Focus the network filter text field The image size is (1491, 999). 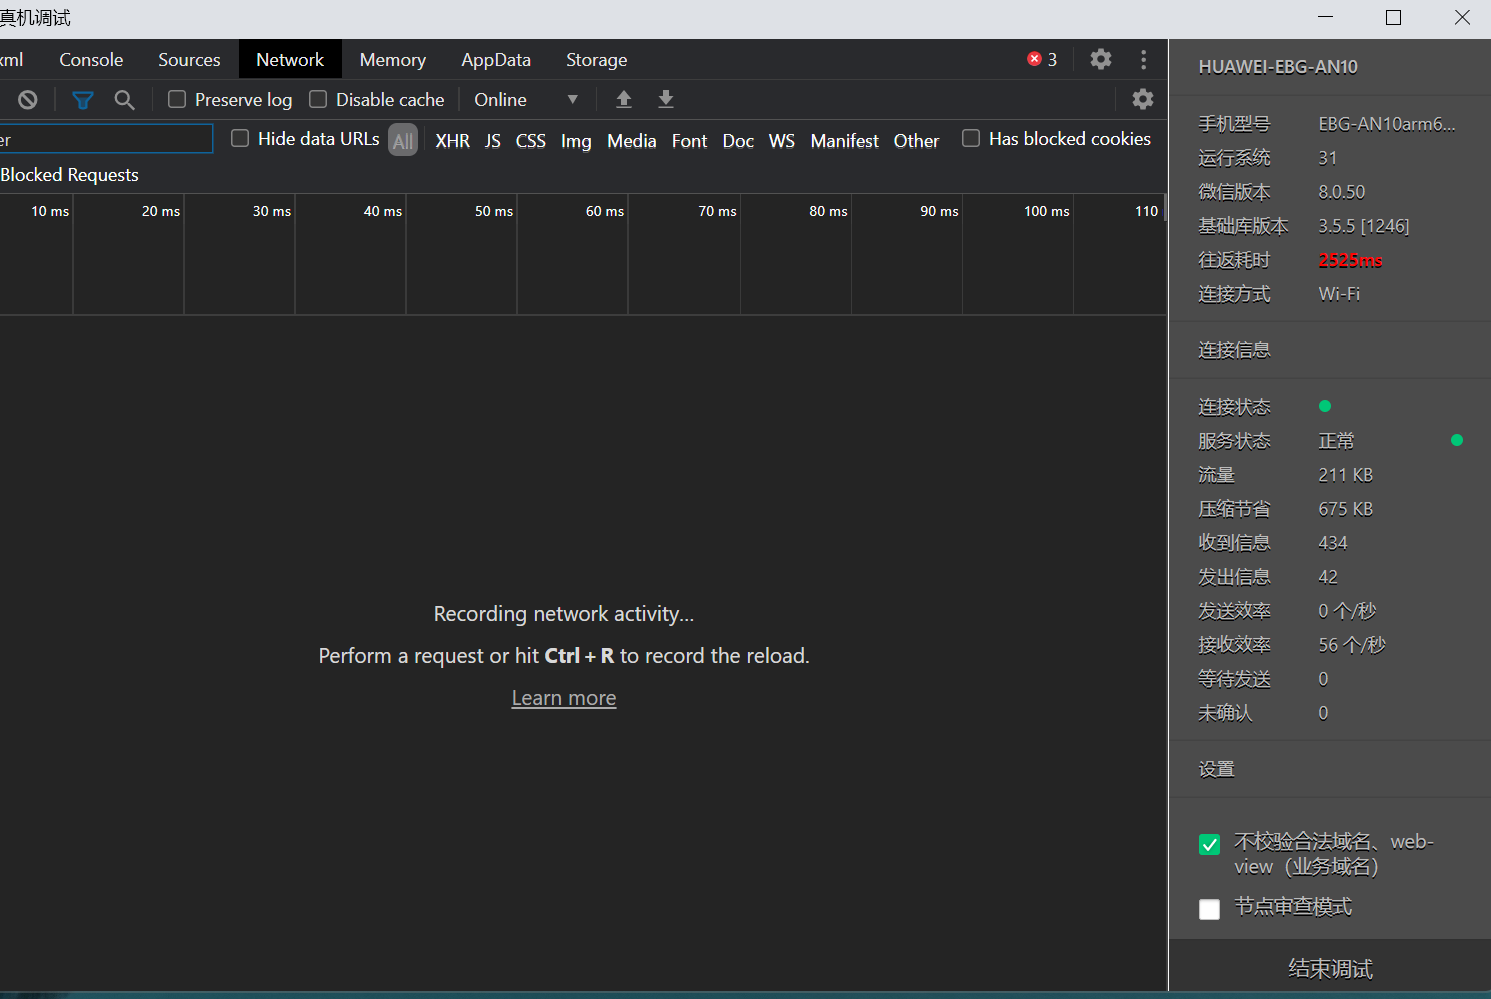105,139
